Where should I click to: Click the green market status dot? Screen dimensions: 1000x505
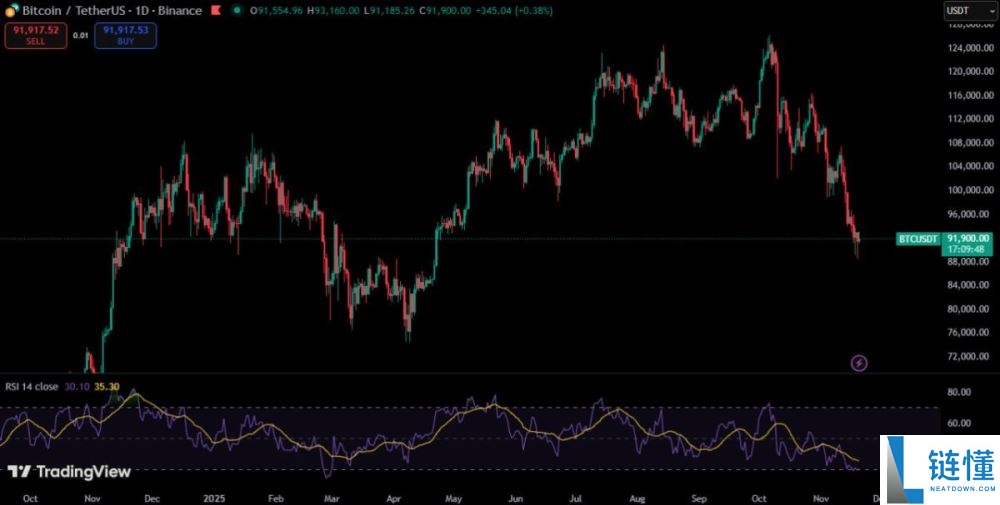pos(236,10)
